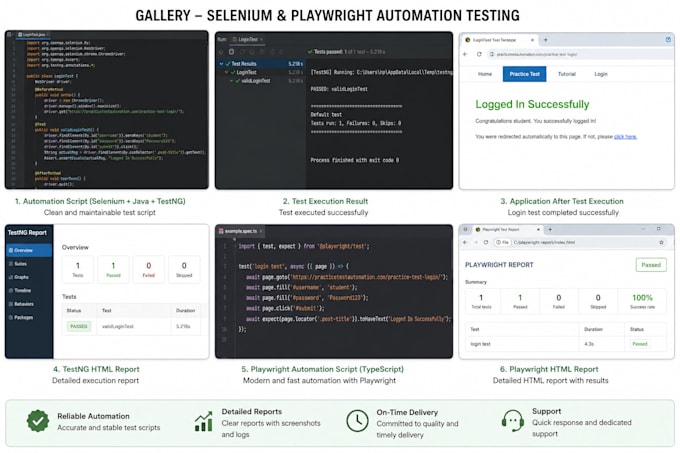Click the '1 Tests' overview card
Image resolution: width=680 pixels, height=453 pixels.
click(x=78, y=270)
